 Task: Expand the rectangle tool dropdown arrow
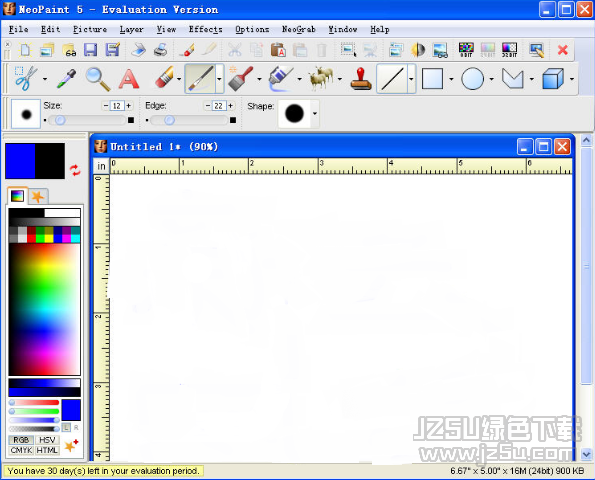point(451,79)
